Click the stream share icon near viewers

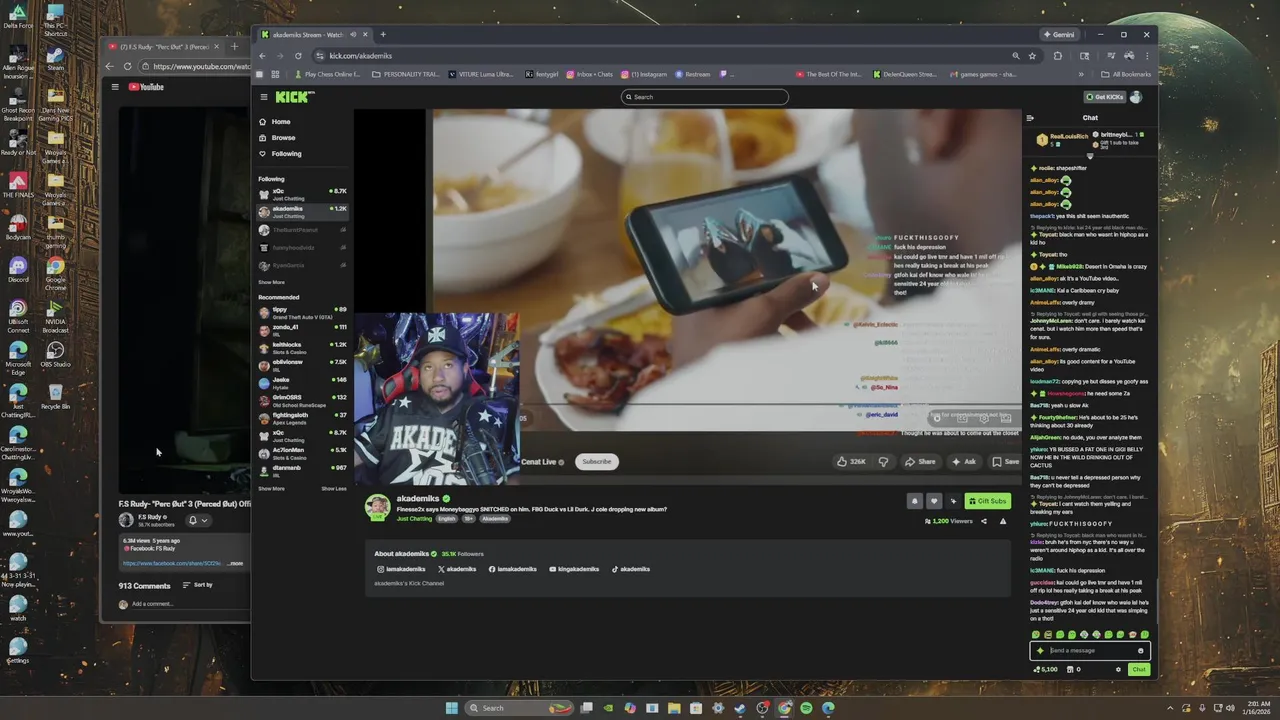pos(983,521)
